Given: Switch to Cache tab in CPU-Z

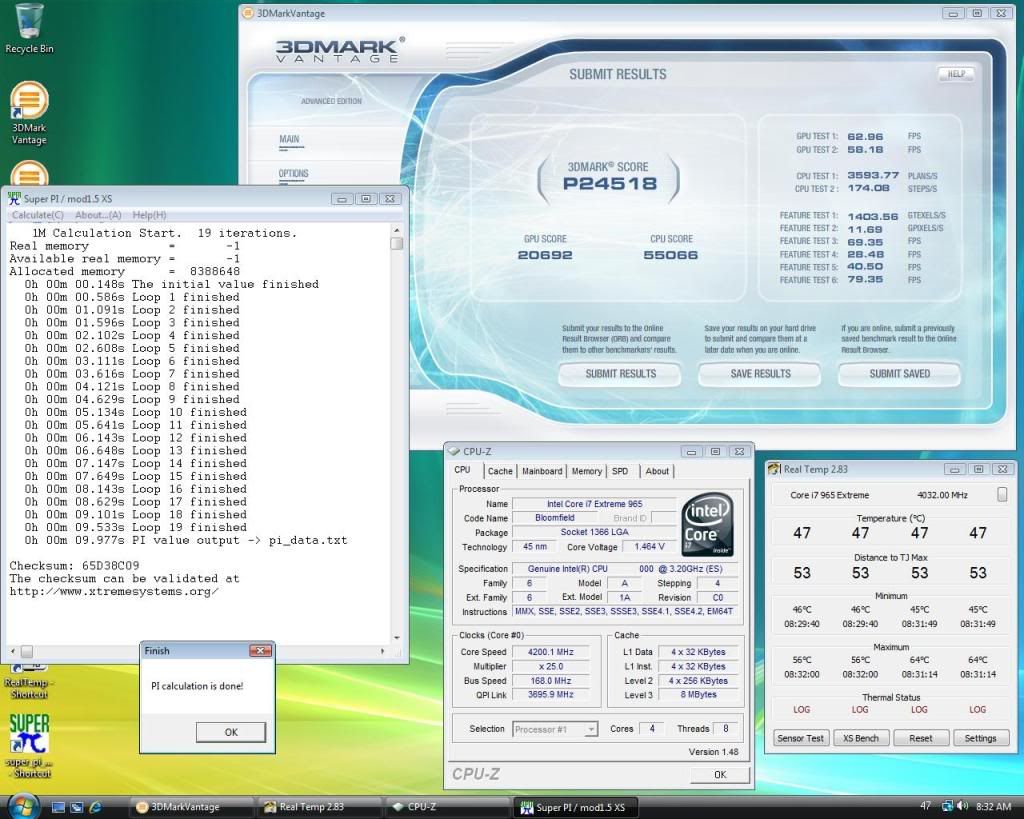Looking at the screenshot, I should [x=500, y=471].
